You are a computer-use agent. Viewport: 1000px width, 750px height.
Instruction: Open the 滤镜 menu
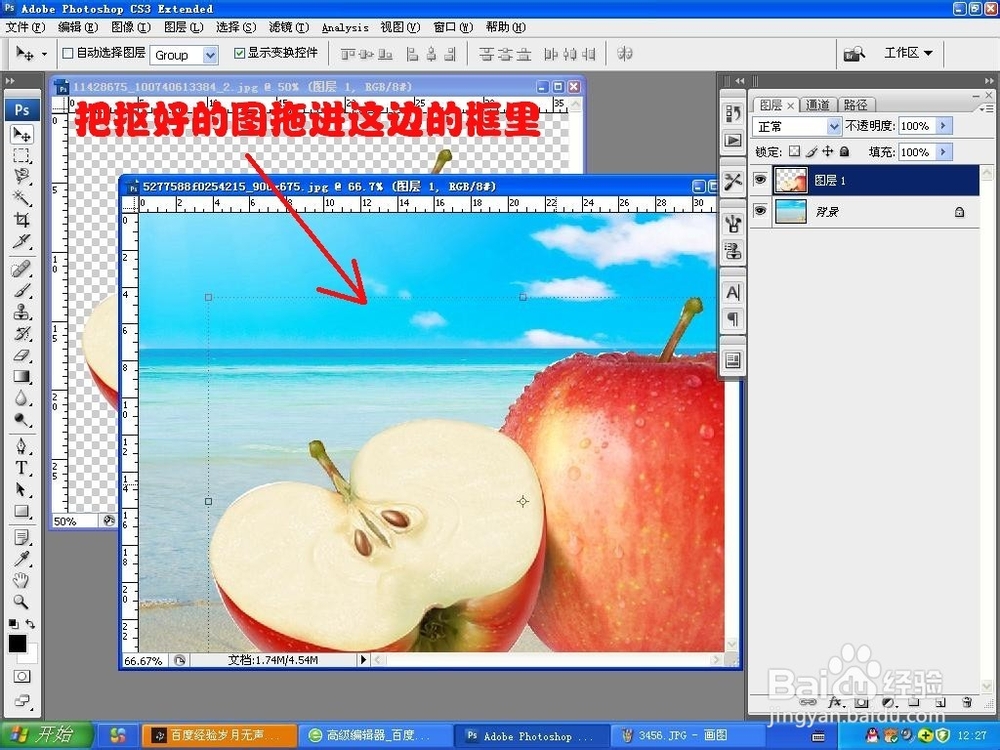288,27
